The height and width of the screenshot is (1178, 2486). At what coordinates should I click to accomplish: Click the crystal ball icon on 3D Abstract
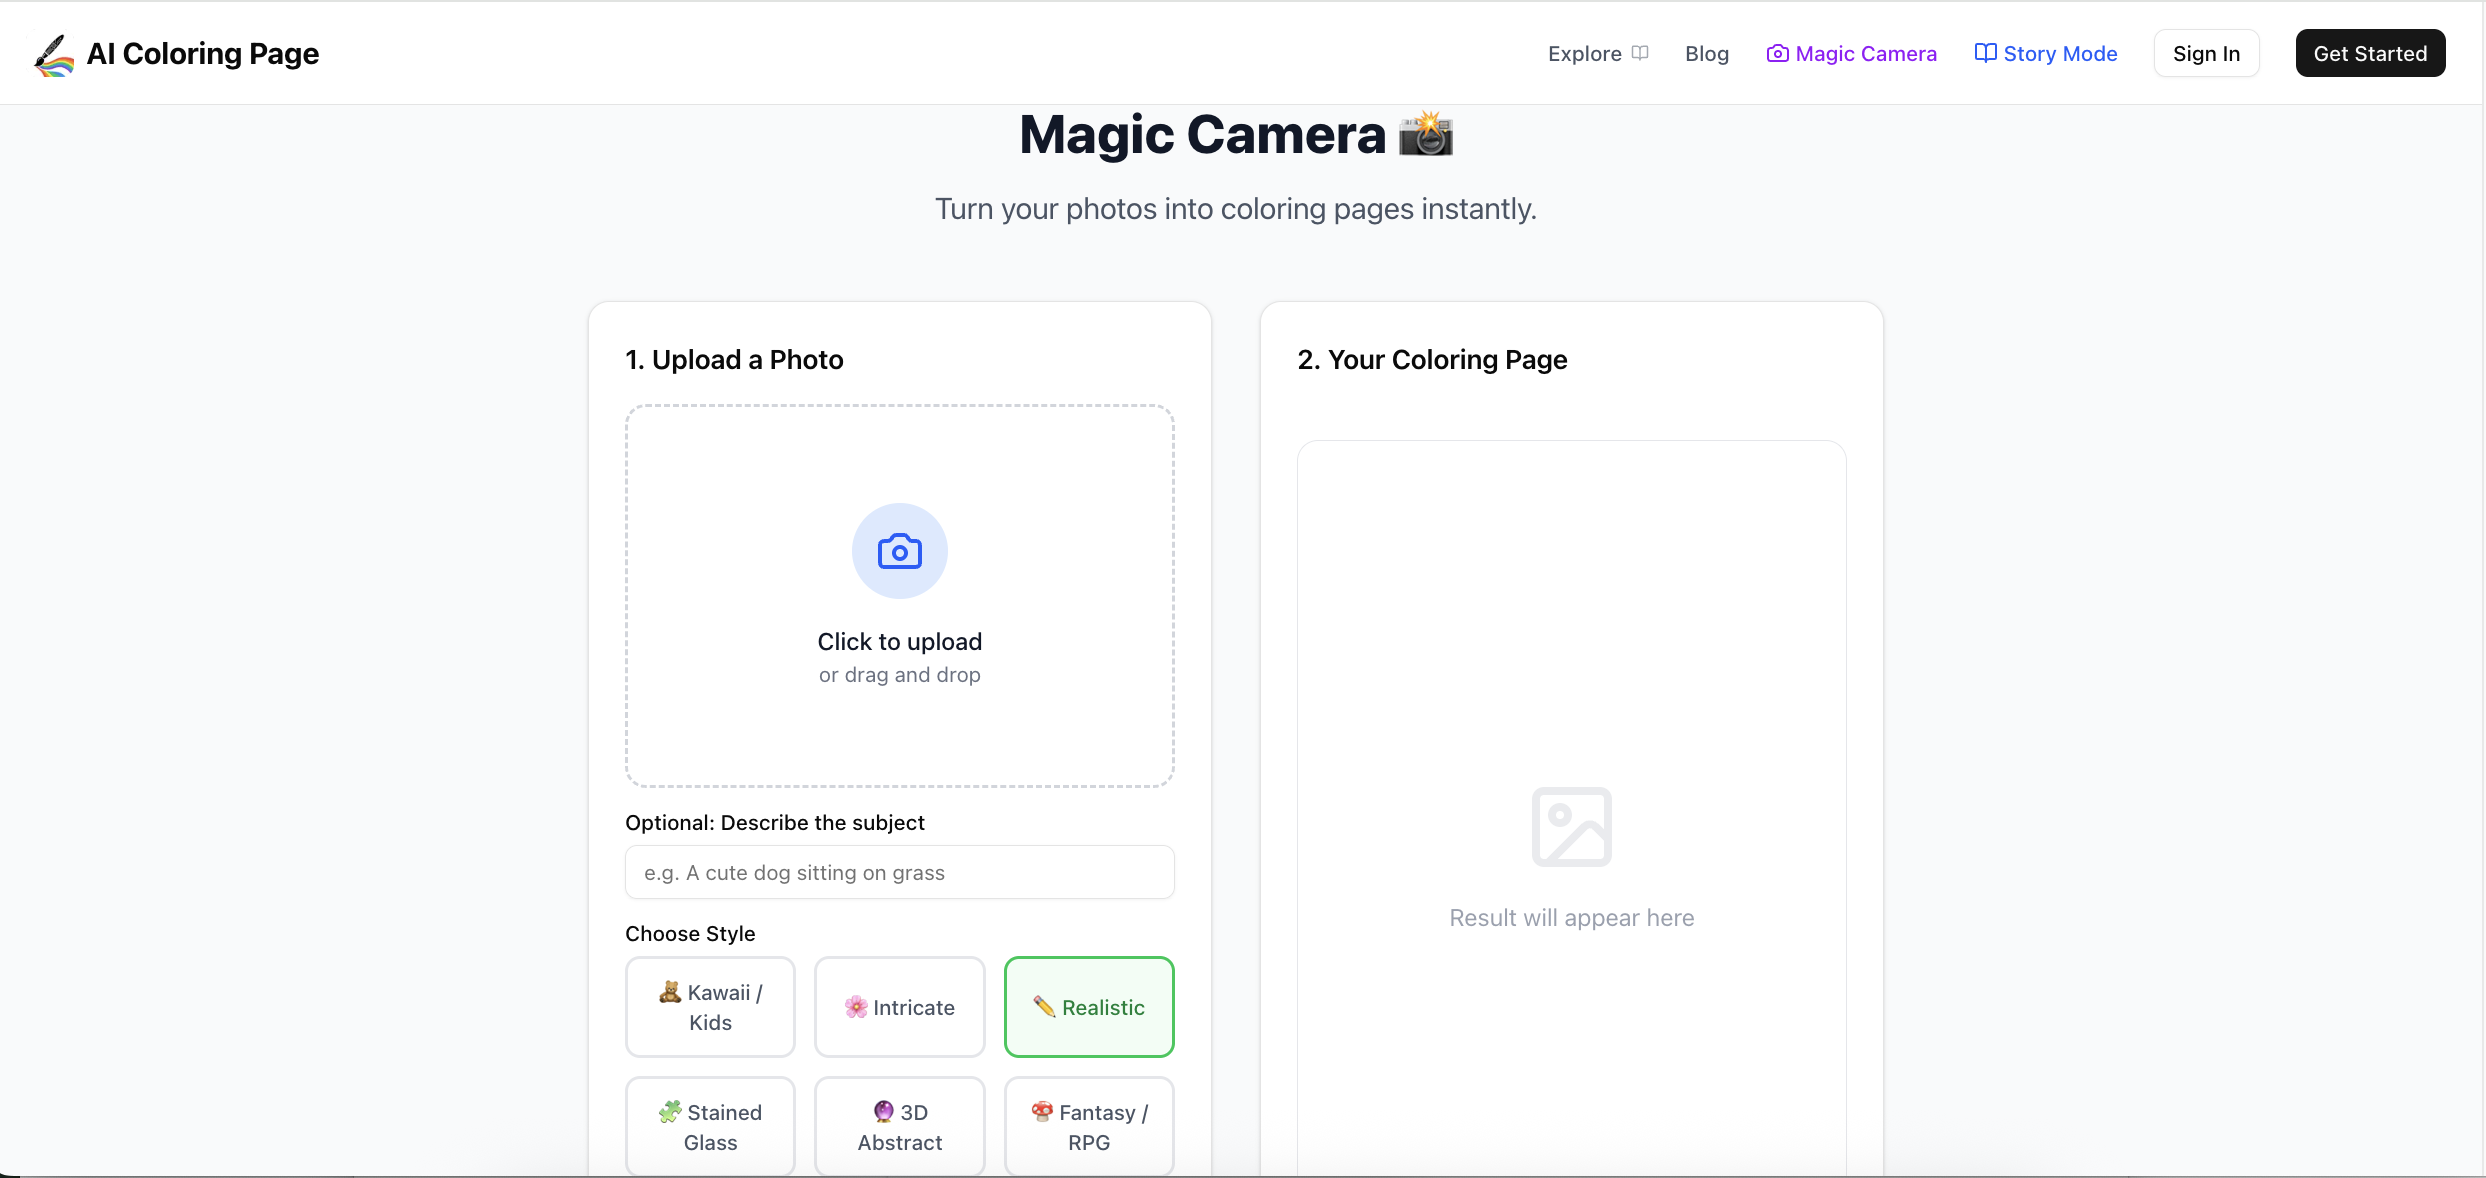[883, 1112]
